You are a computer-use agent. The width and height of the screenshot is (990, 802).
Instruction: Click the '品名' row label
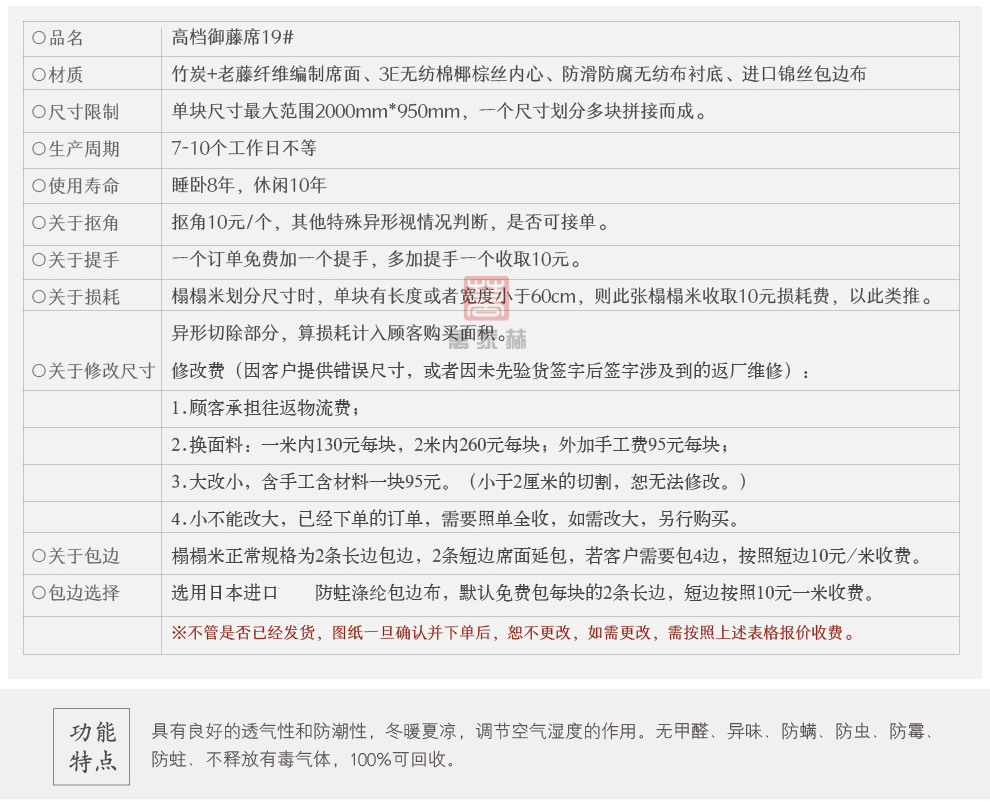click(x=58, y=38)
